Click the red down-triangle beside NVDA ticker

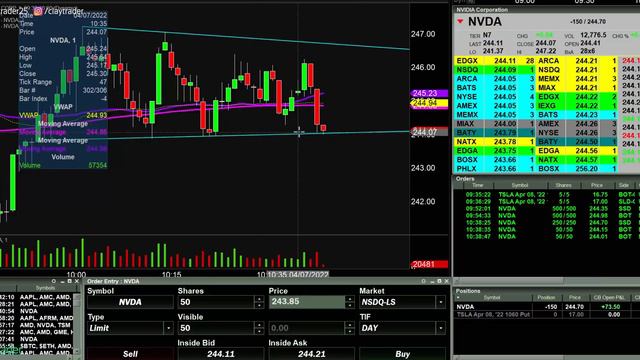[x=460, y=21]
